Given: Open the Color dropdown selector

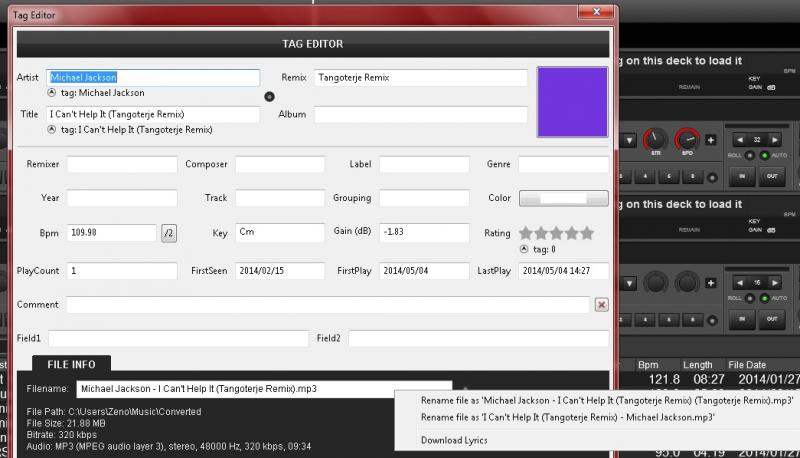Looking at the screenshot, I should [x=563, y=198].
